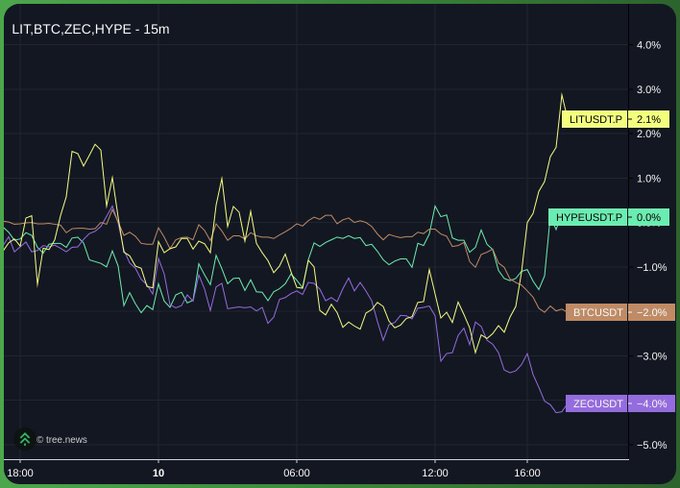Click the −1.0% y-axis label
Screen dimensions: 680x488
pos(652,267)
